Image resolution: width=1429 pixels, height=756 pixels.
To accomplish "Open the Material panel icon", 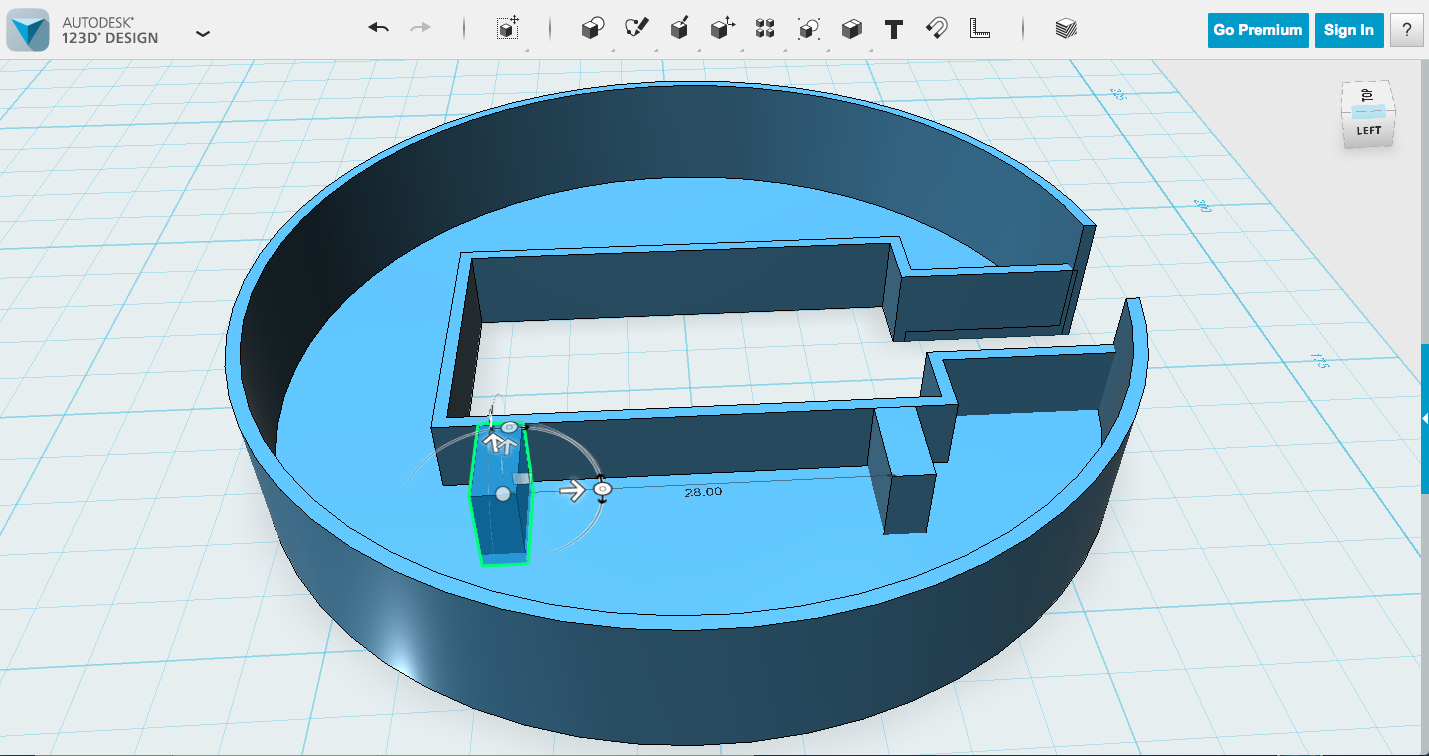I will pyautogui.click(x=1066, y=29).
